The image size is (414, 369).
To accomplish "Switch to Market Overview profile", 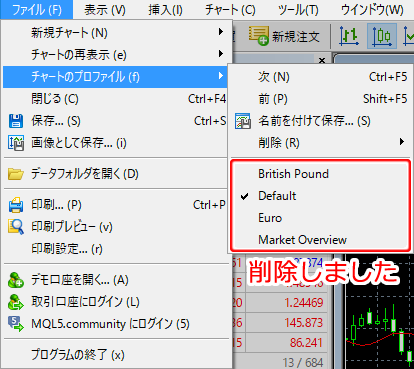I will pyautogui.click(x=320, y=240).
